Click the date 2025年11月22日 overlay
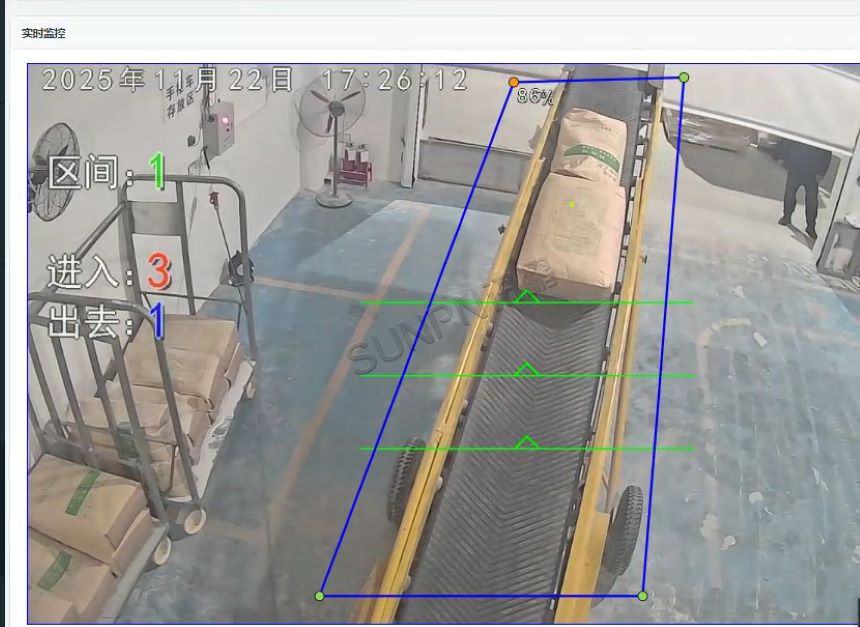Image resolution: width=860 pixels, height=627 pixels. pyautogui.click(x=168, y=80)
